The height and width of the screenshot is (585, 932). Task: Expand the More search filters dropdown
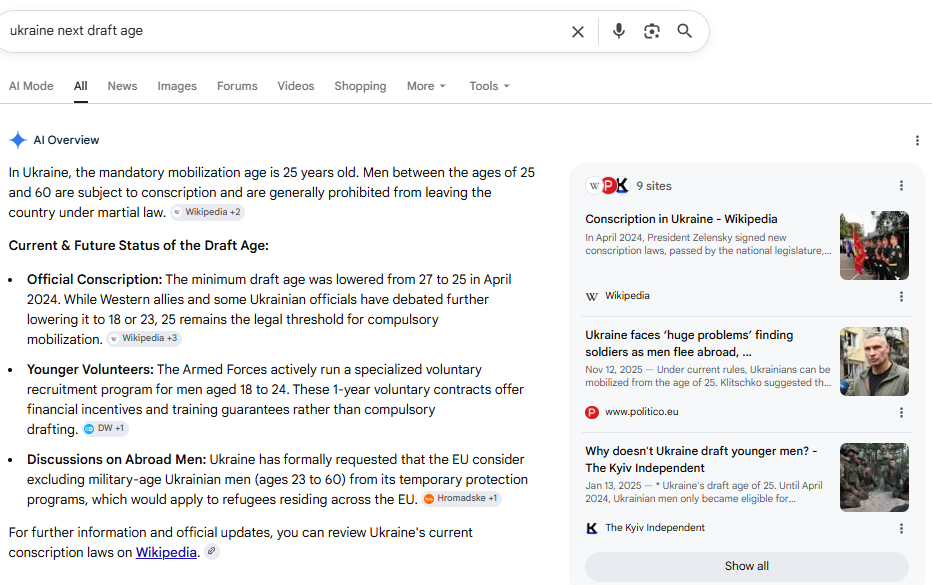426,86
